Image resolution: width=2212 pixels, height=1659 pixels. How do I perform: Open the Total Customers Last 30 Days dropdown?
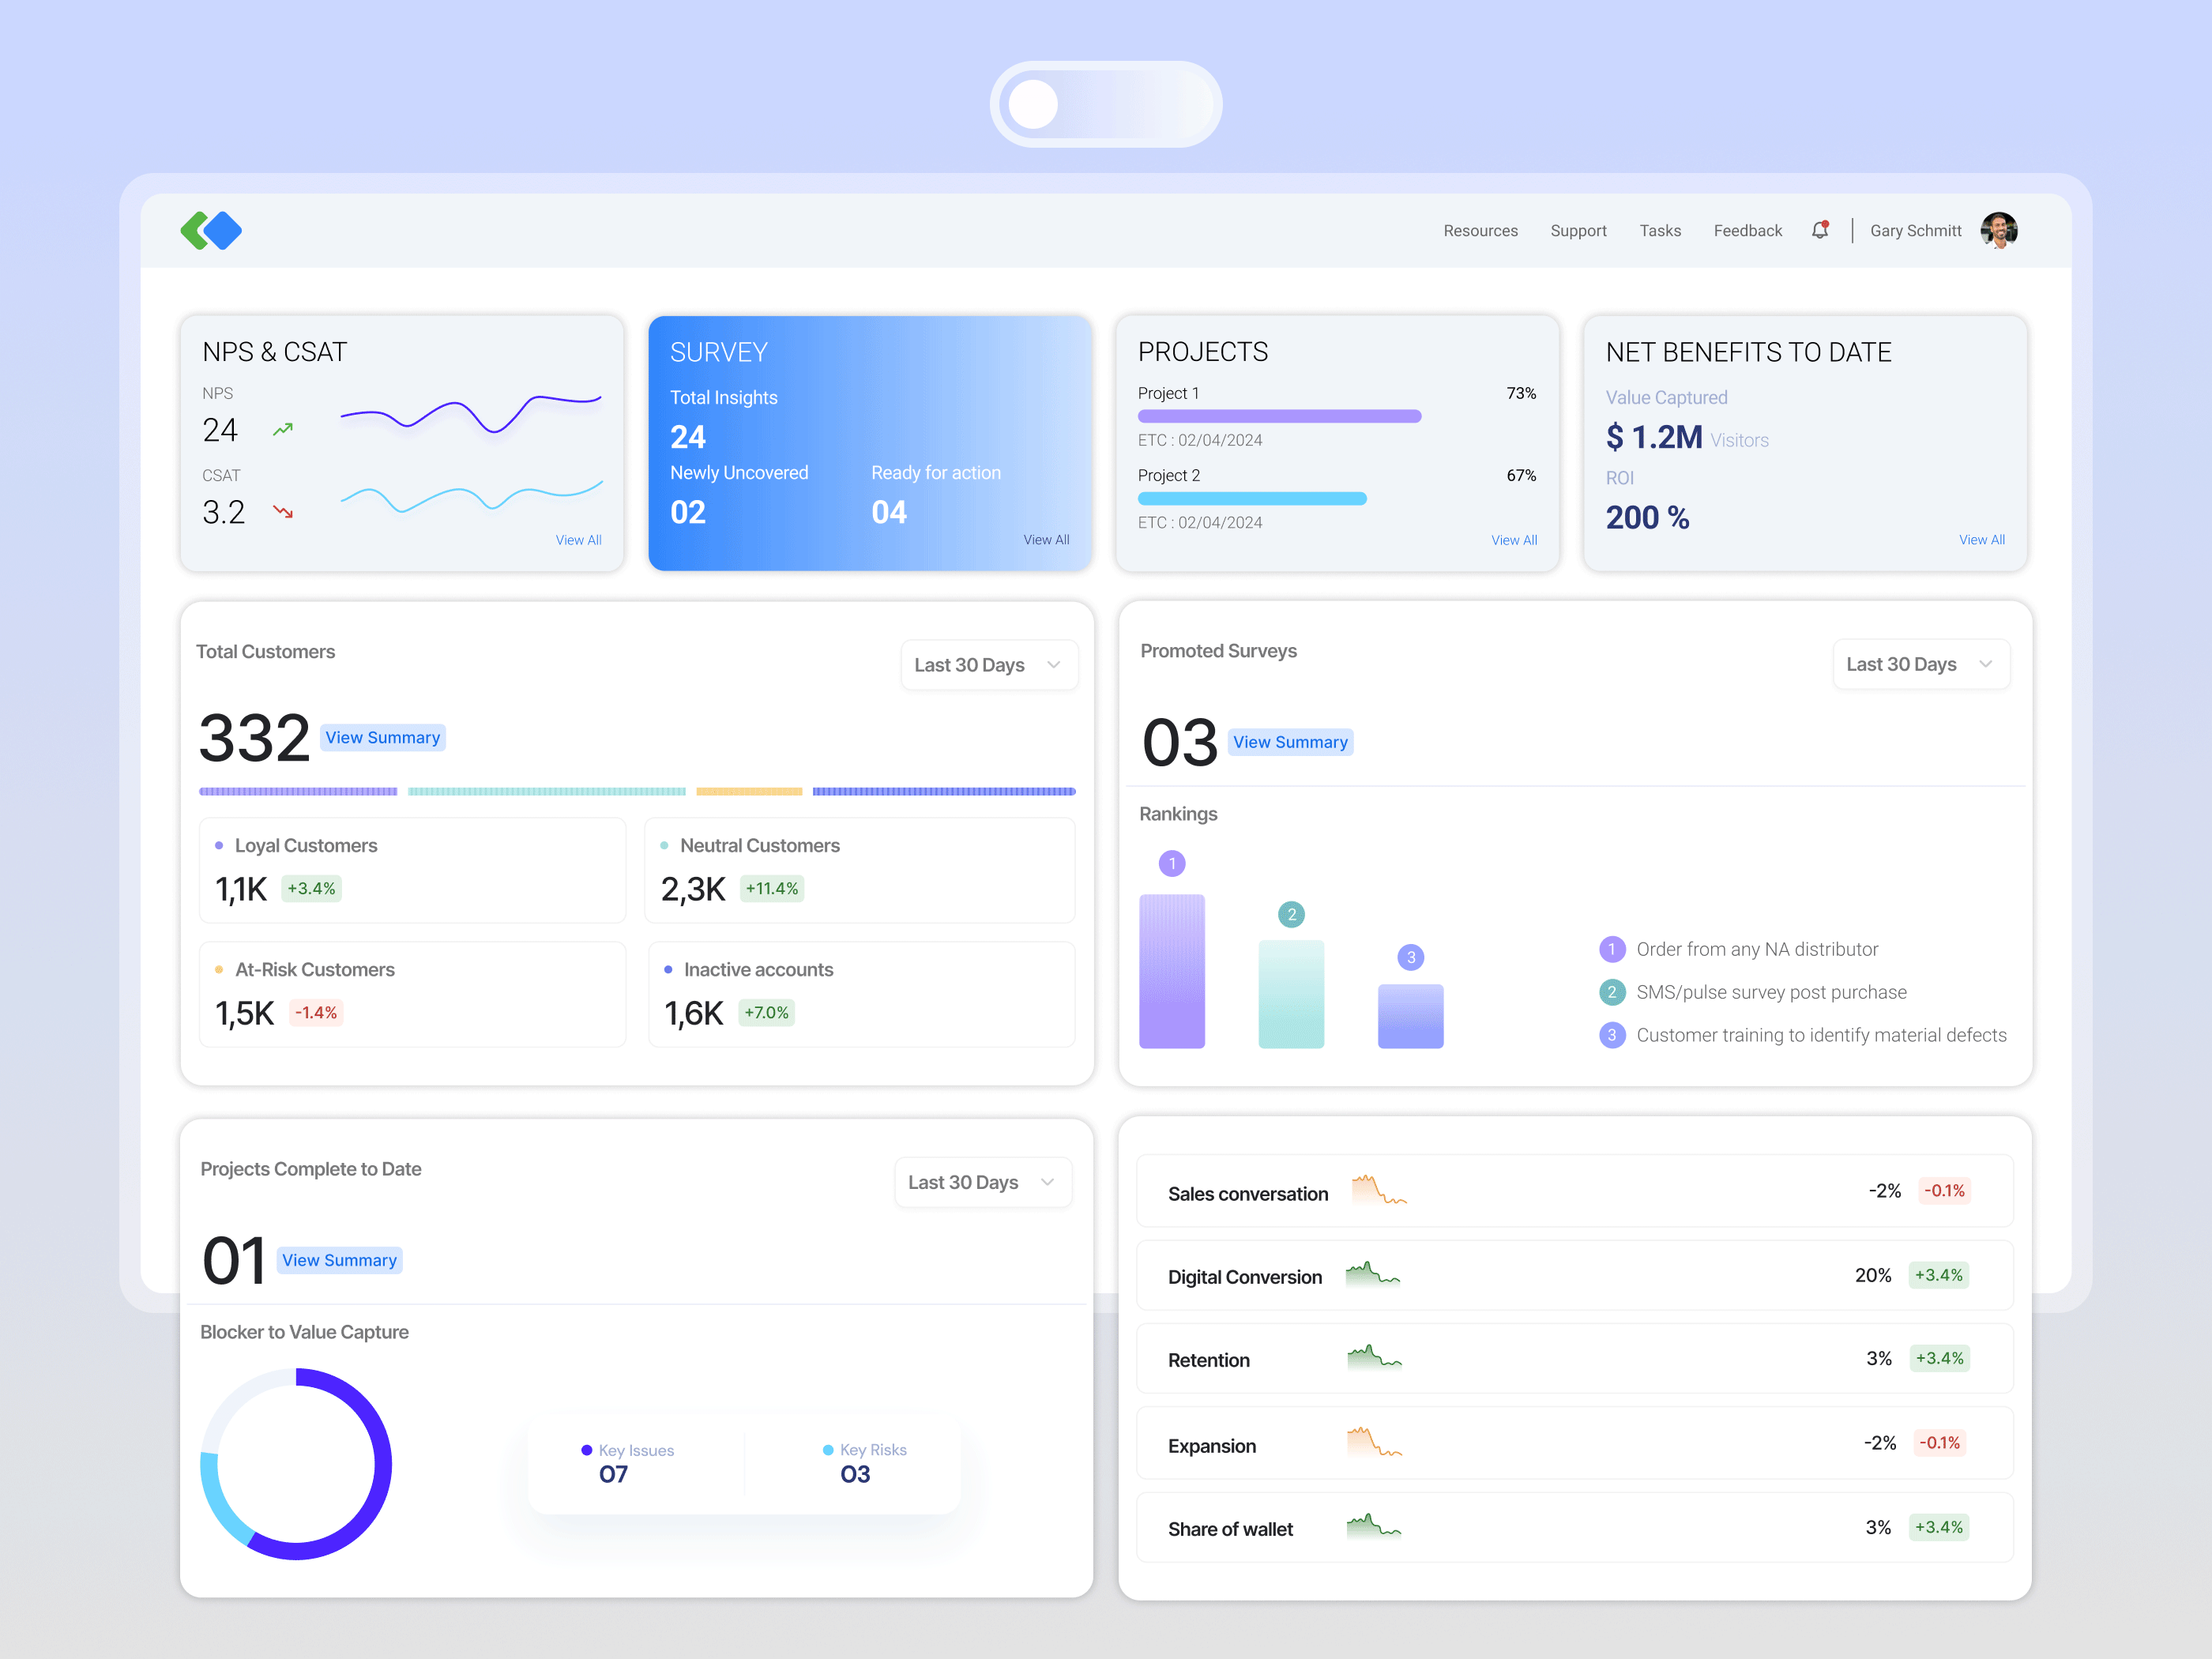(x=989, y=664)
